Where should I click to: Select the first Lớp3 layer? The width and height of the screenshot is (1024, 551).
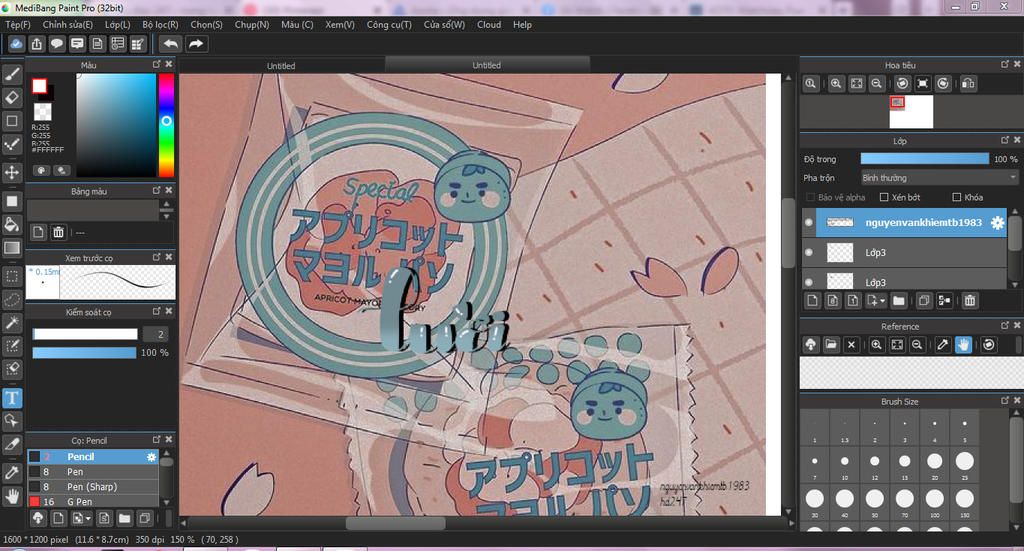coord(904,253)
